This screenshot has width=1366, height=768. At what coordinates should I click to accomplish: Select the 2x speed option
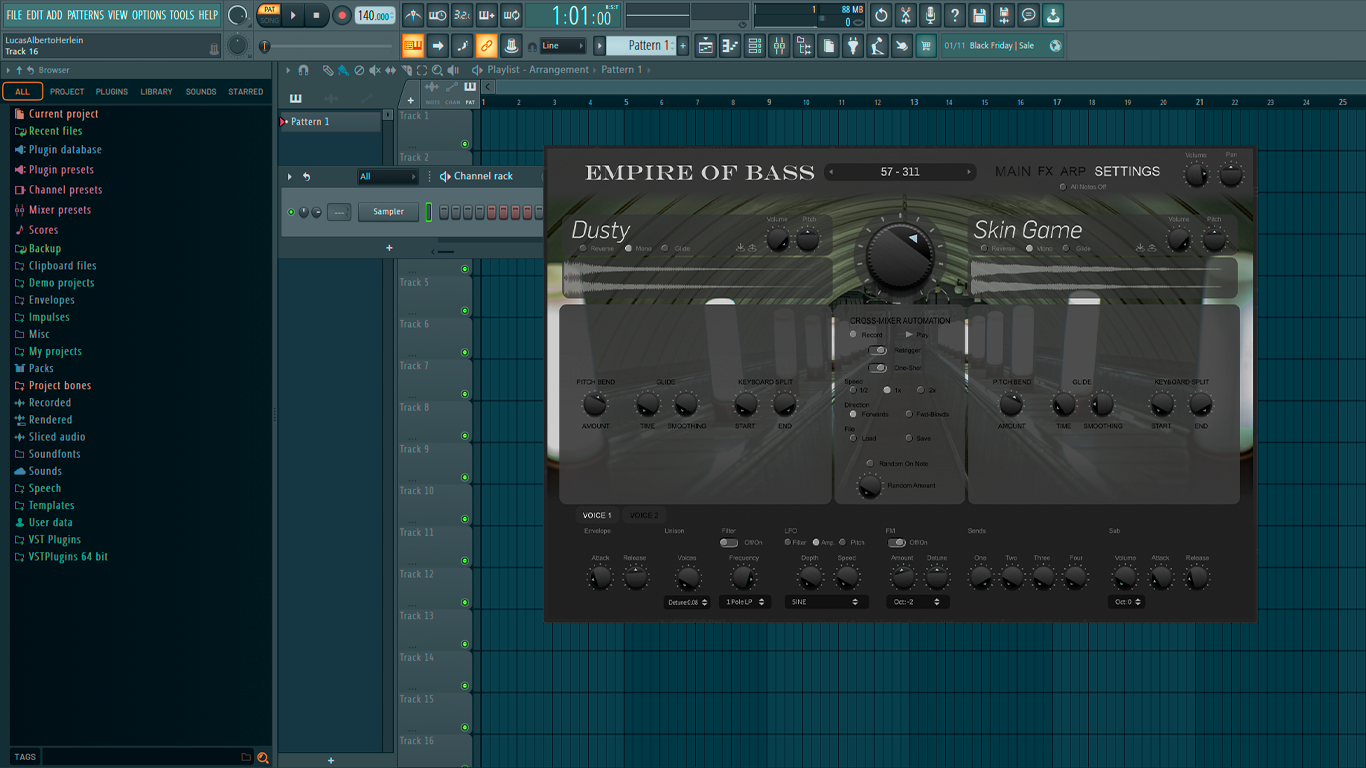click(920, 390)
